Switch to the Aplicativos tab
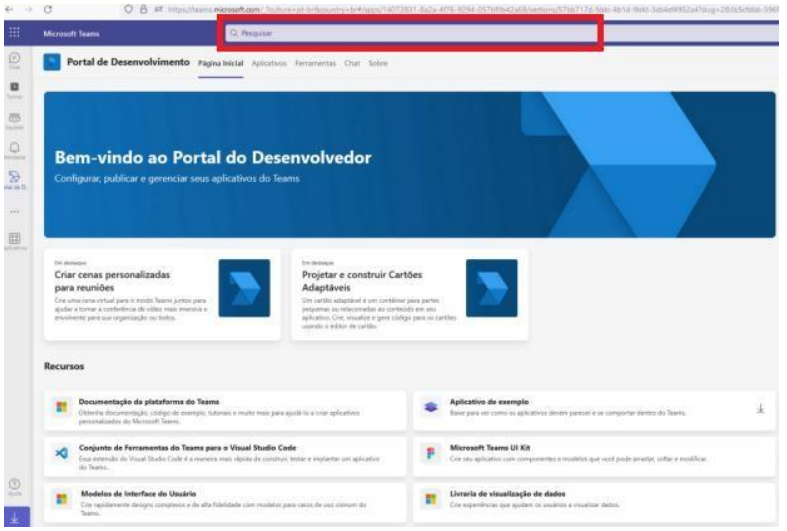787x531 pixels. (x=269, y=64)
